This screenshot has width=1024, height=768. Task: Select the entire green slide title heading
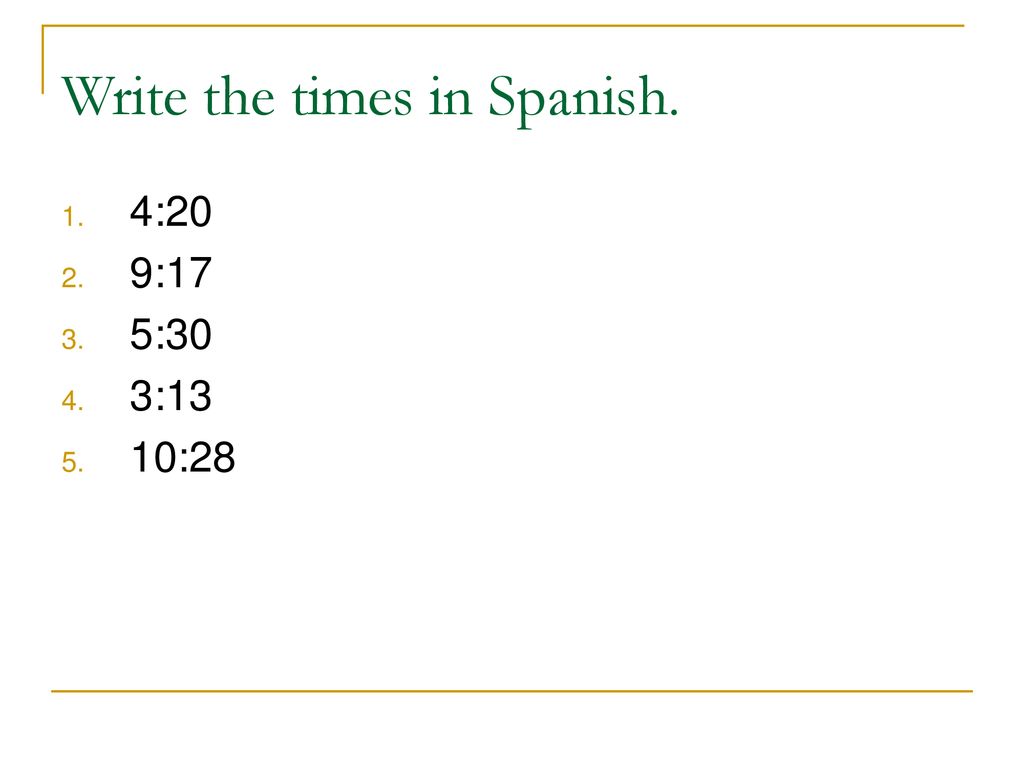point(370,100)
